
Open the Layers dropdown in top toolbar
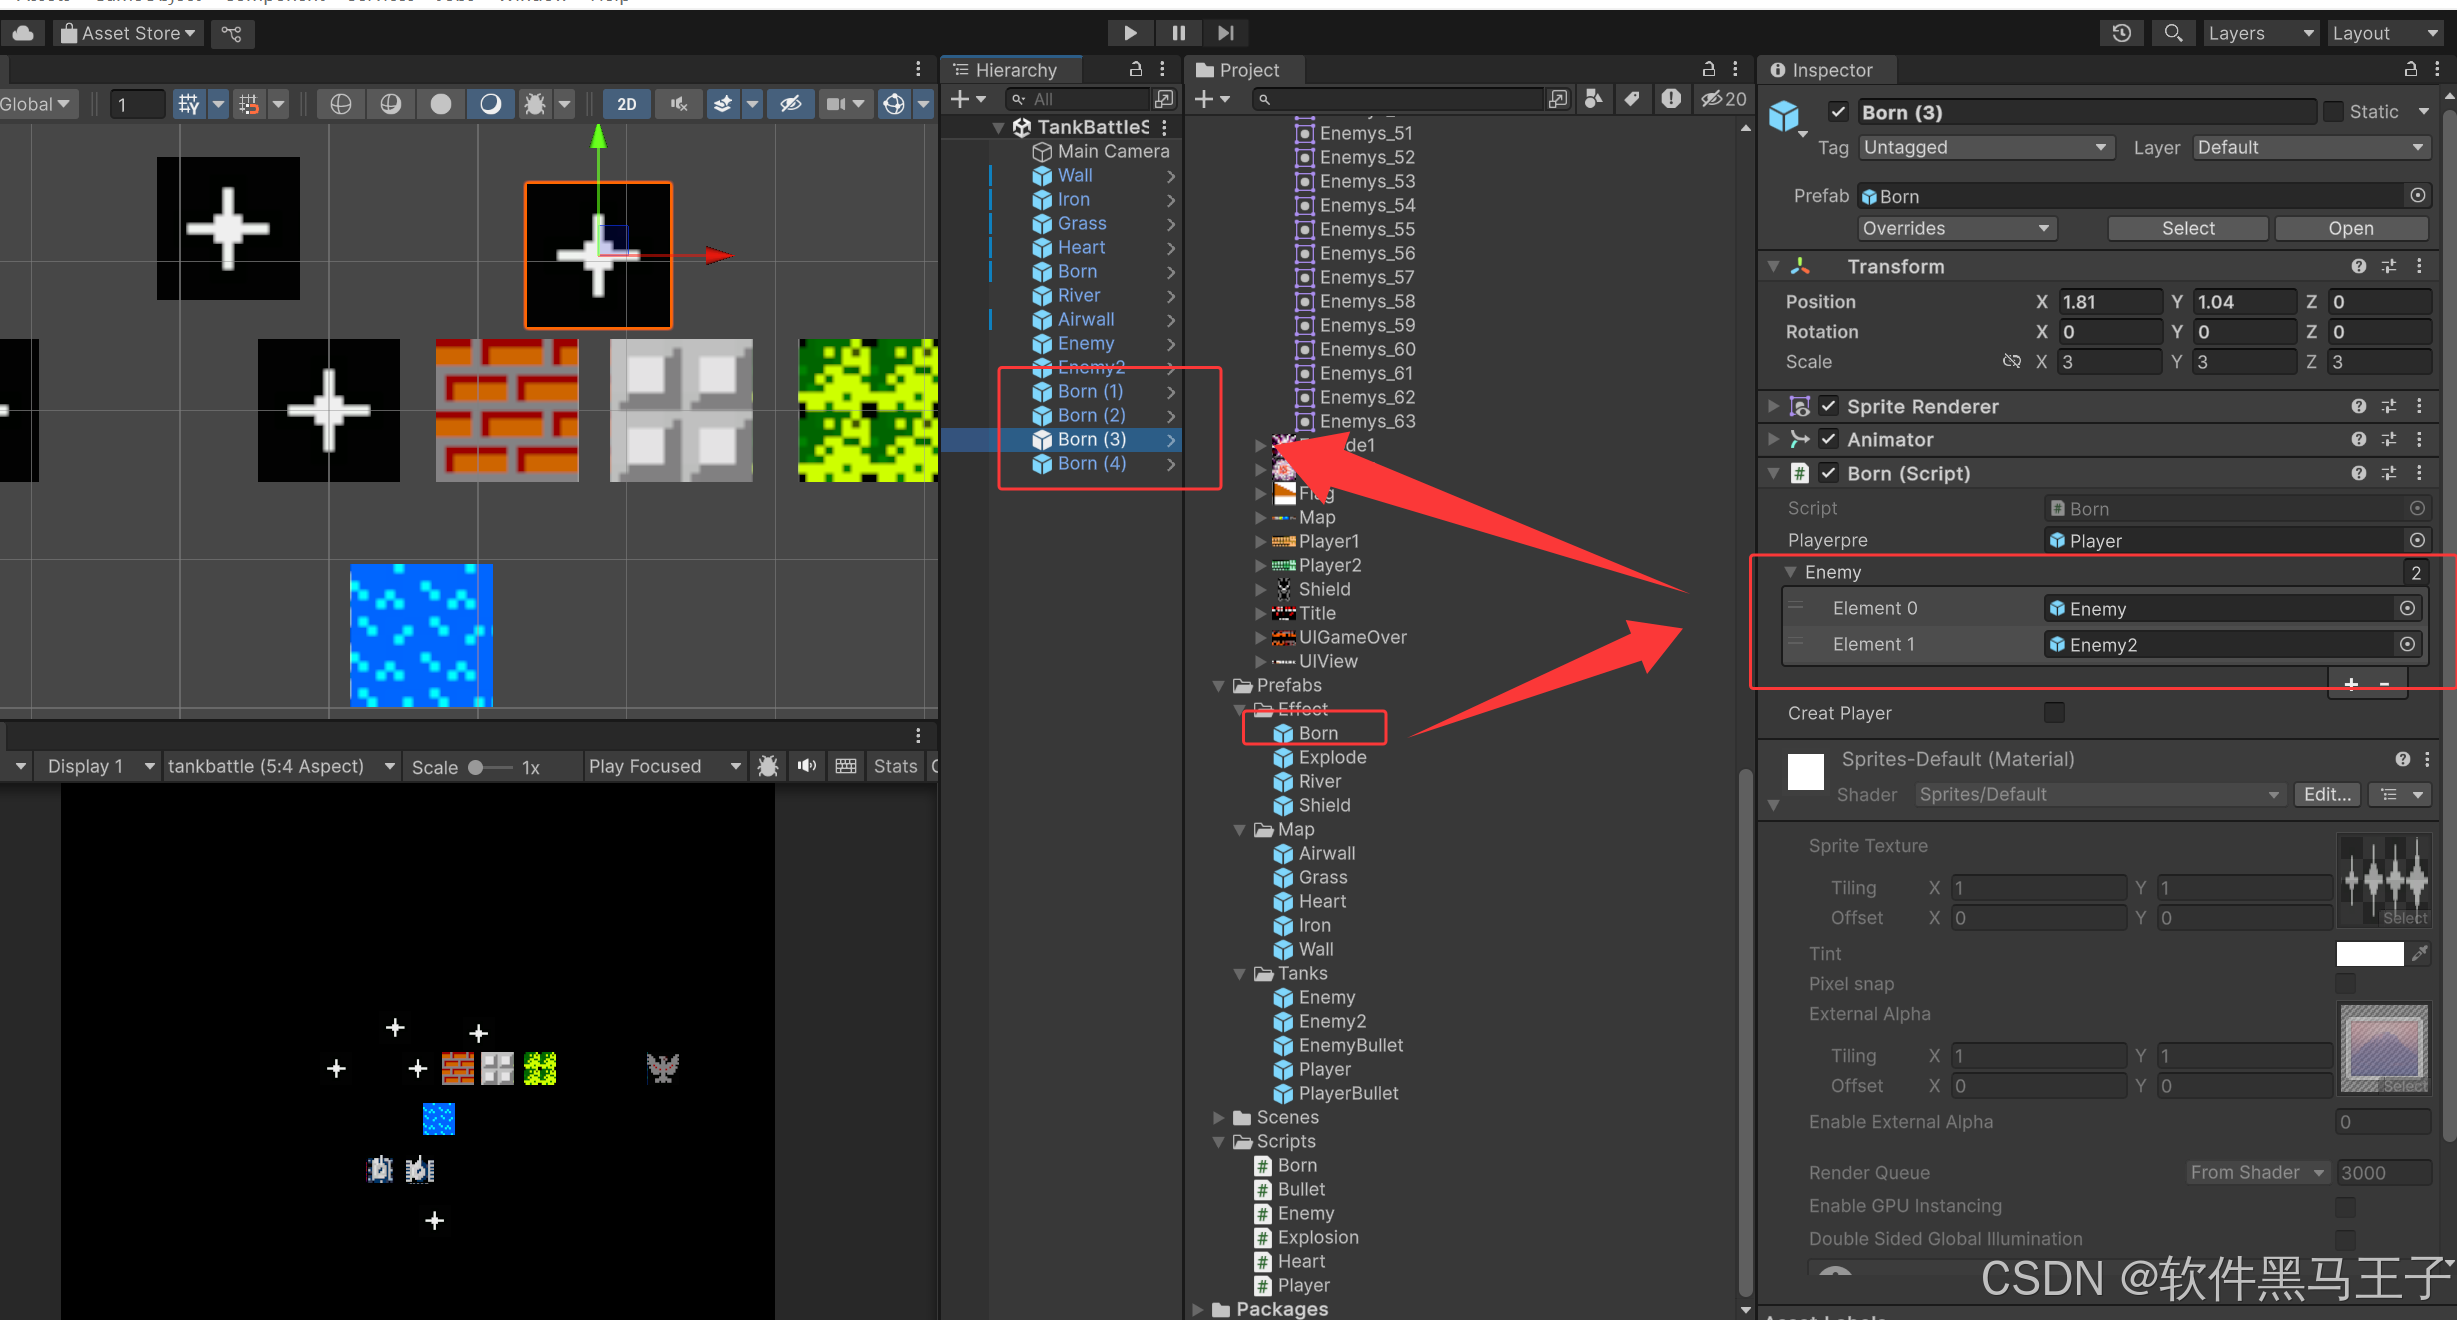[2260, 33]
